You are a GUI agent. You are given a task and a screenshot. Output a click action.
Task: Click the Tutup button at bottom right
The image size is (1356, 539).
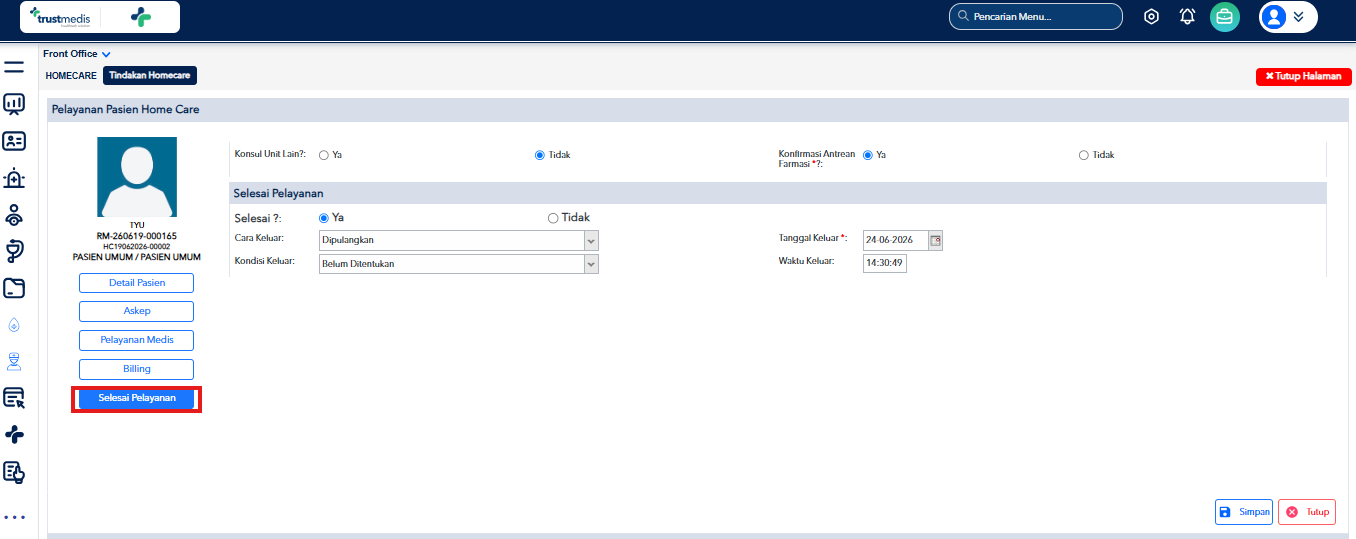click(1307, 512)
